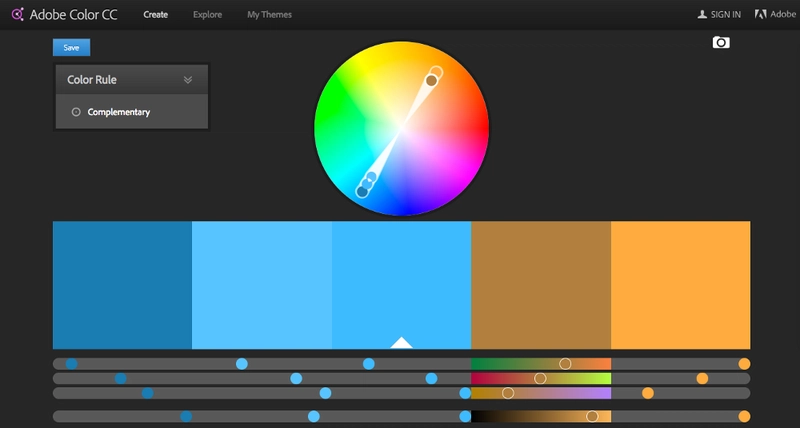The width and height of the screenshot is (800, 428).
Task: Click the brown marker on color wheel
Action: tap(432, 81)
